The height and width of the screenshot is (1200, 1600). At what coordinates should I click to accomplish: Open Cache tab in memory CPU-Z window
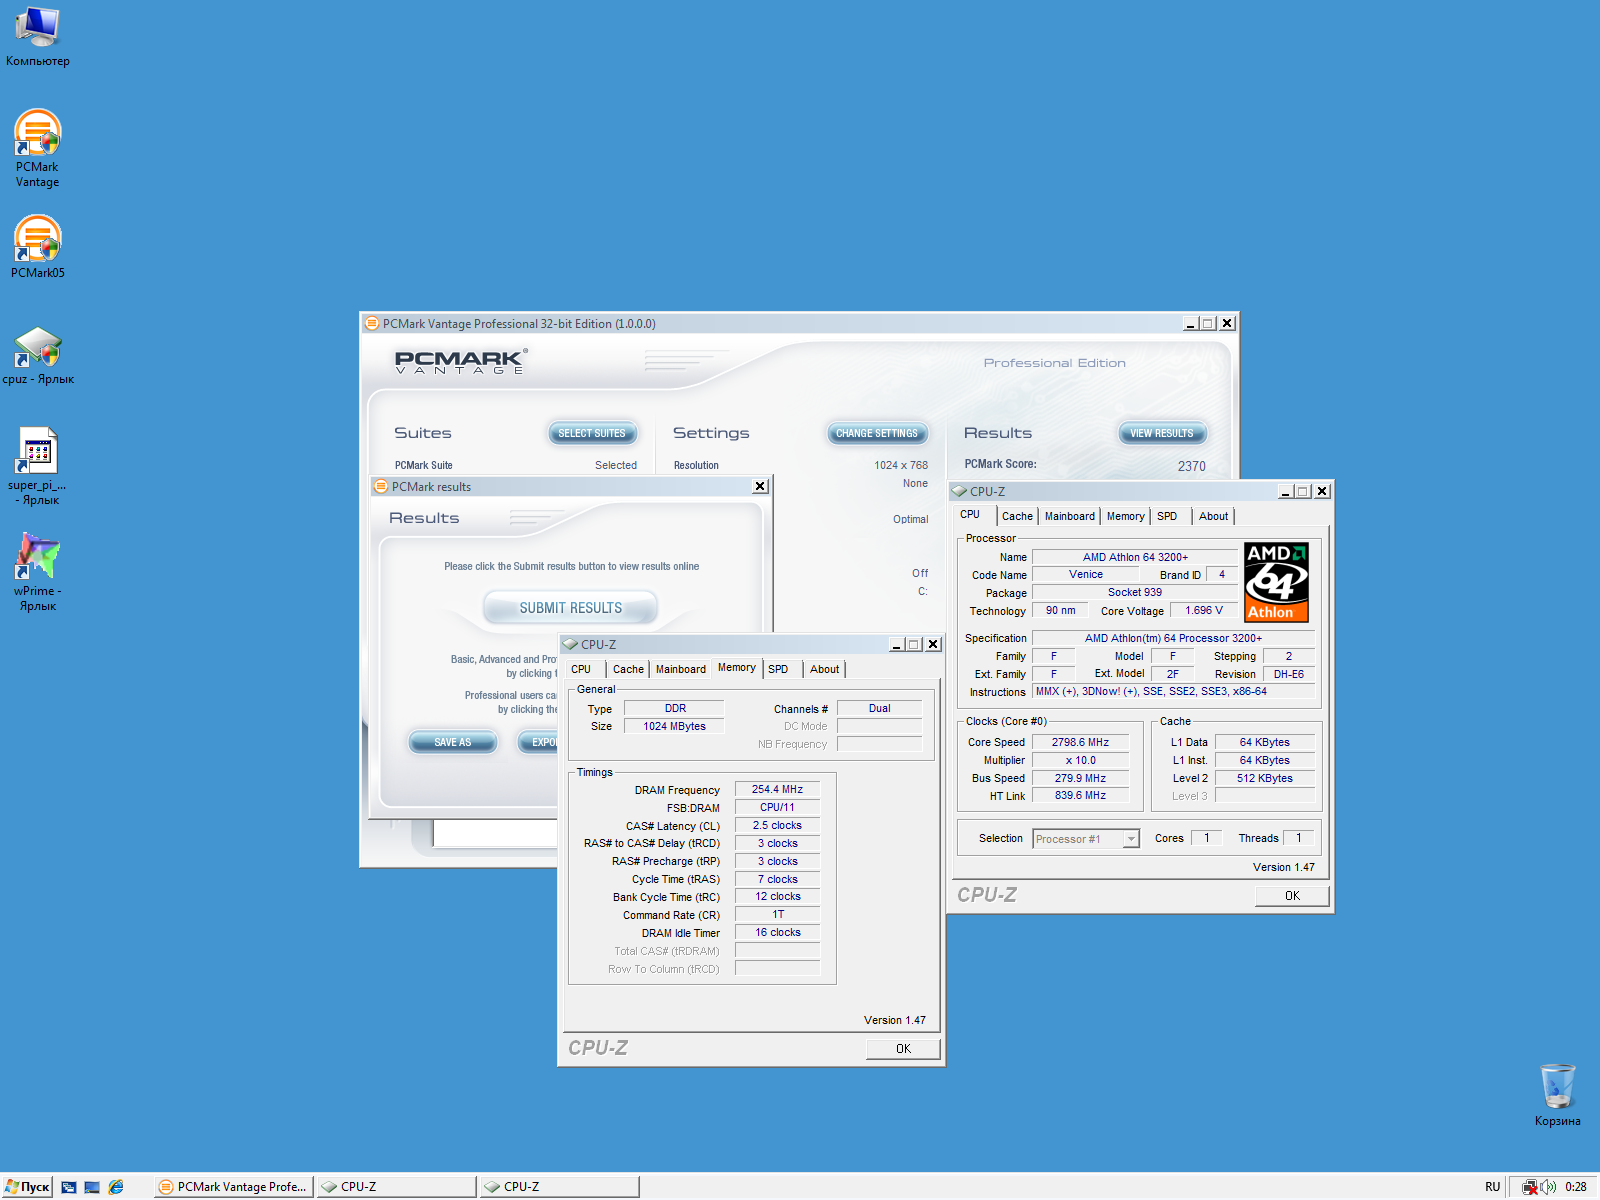coord(628,669)
